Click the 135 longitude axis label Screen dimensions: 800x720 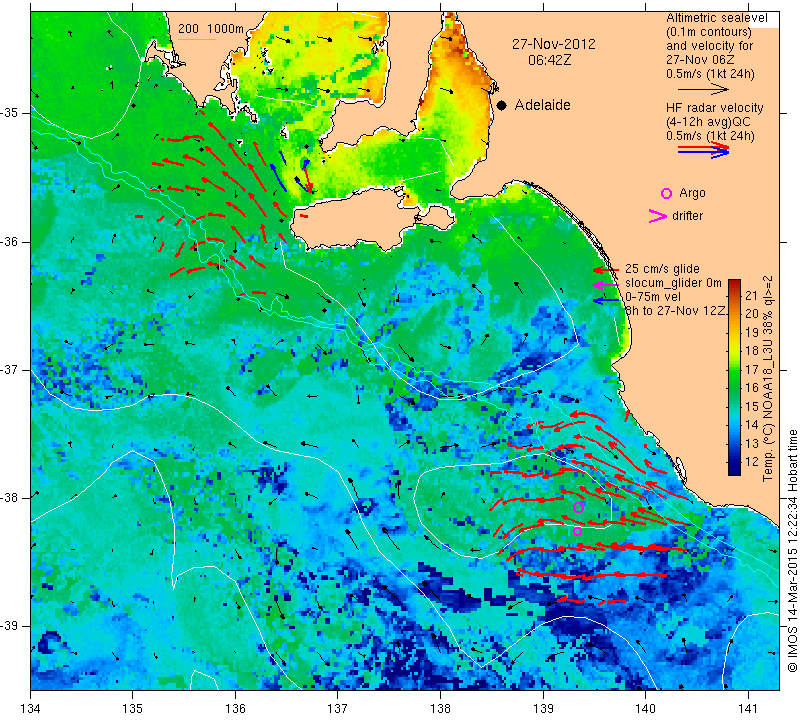[x=133, y=708]
